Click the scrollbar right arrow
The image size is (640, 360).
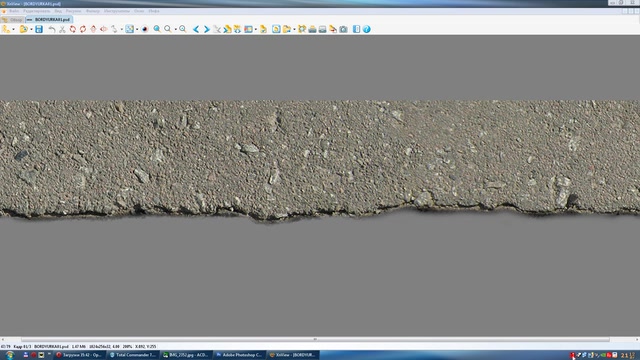(637, 339)
